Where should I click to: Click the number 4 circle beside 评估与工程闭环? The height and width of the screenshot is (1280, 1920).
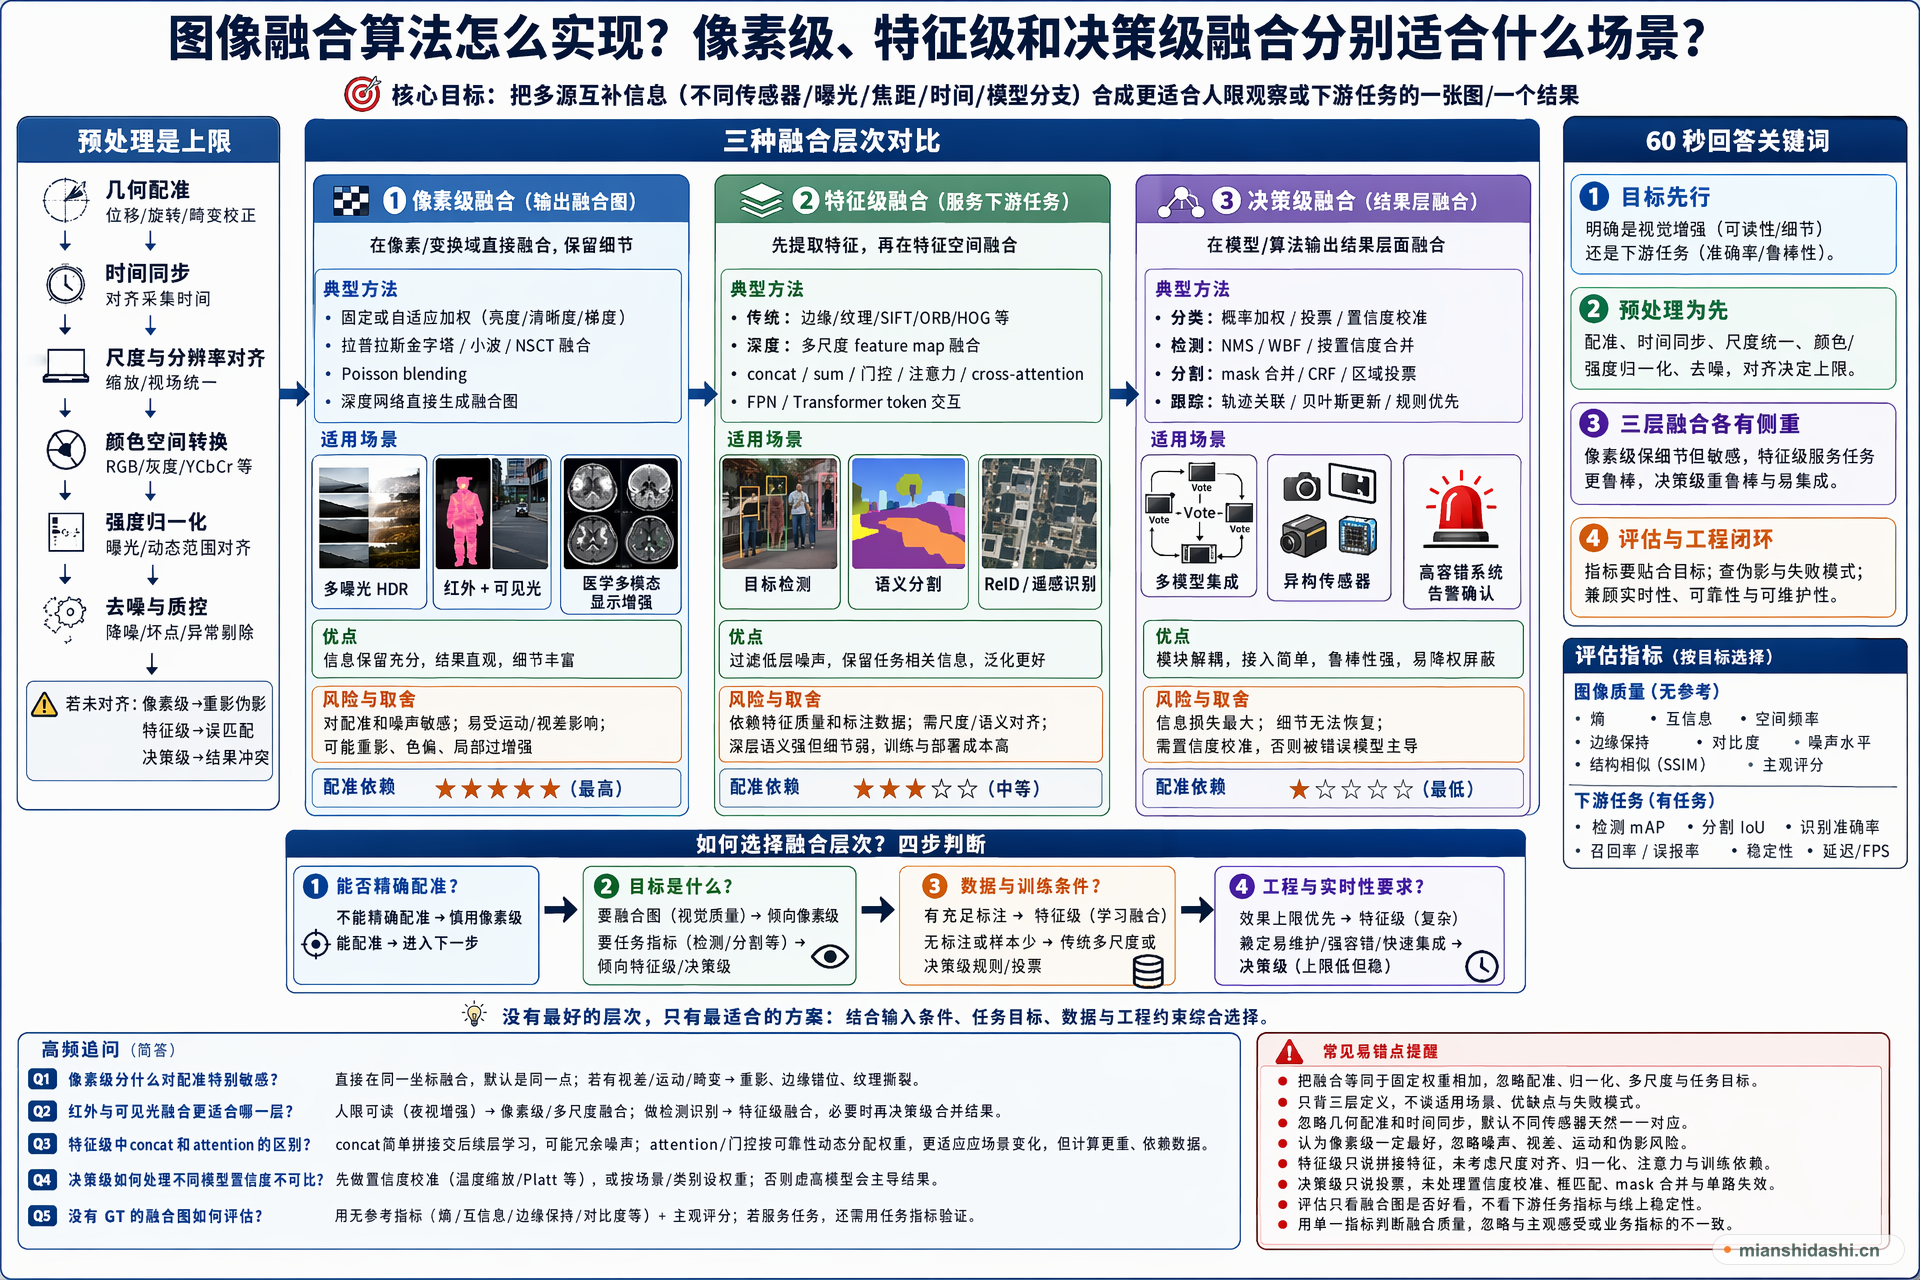(1594, 538)
